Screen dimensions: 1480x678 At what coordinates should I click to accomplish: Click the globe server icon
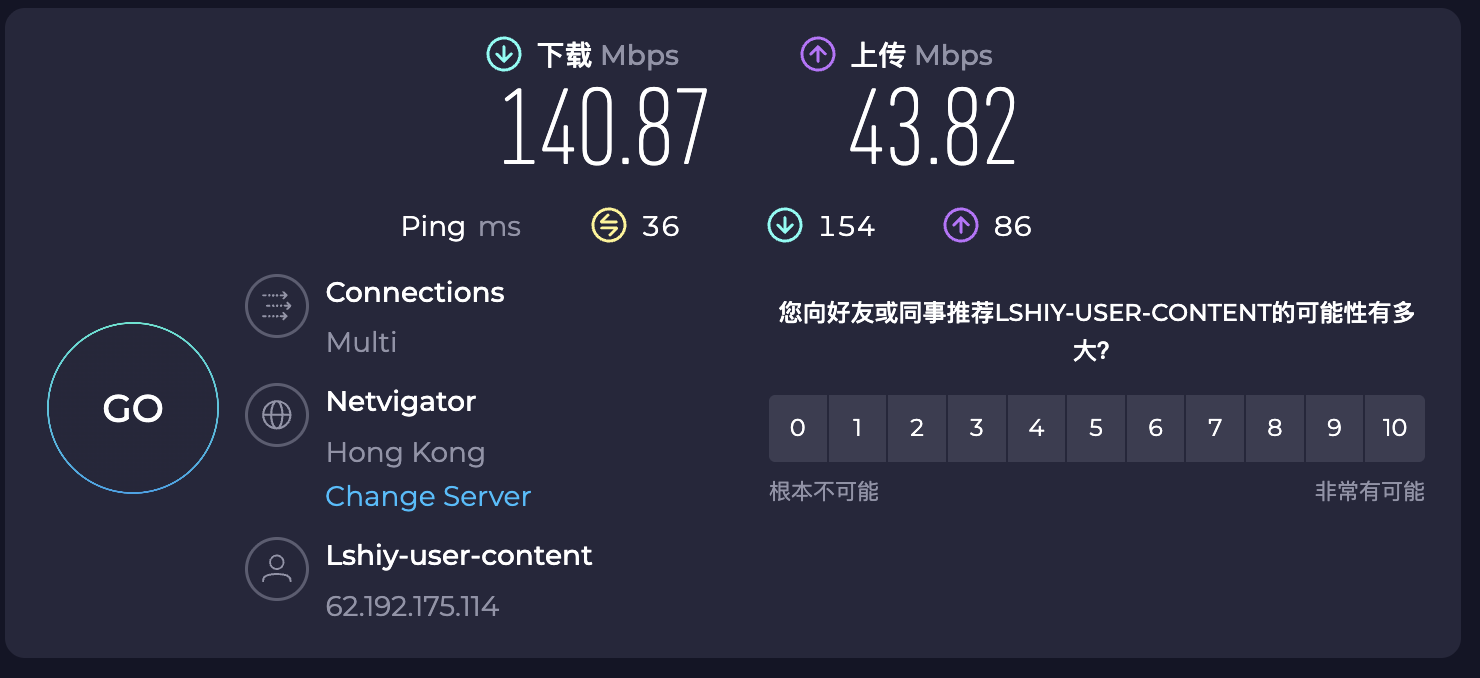(276, 414)
